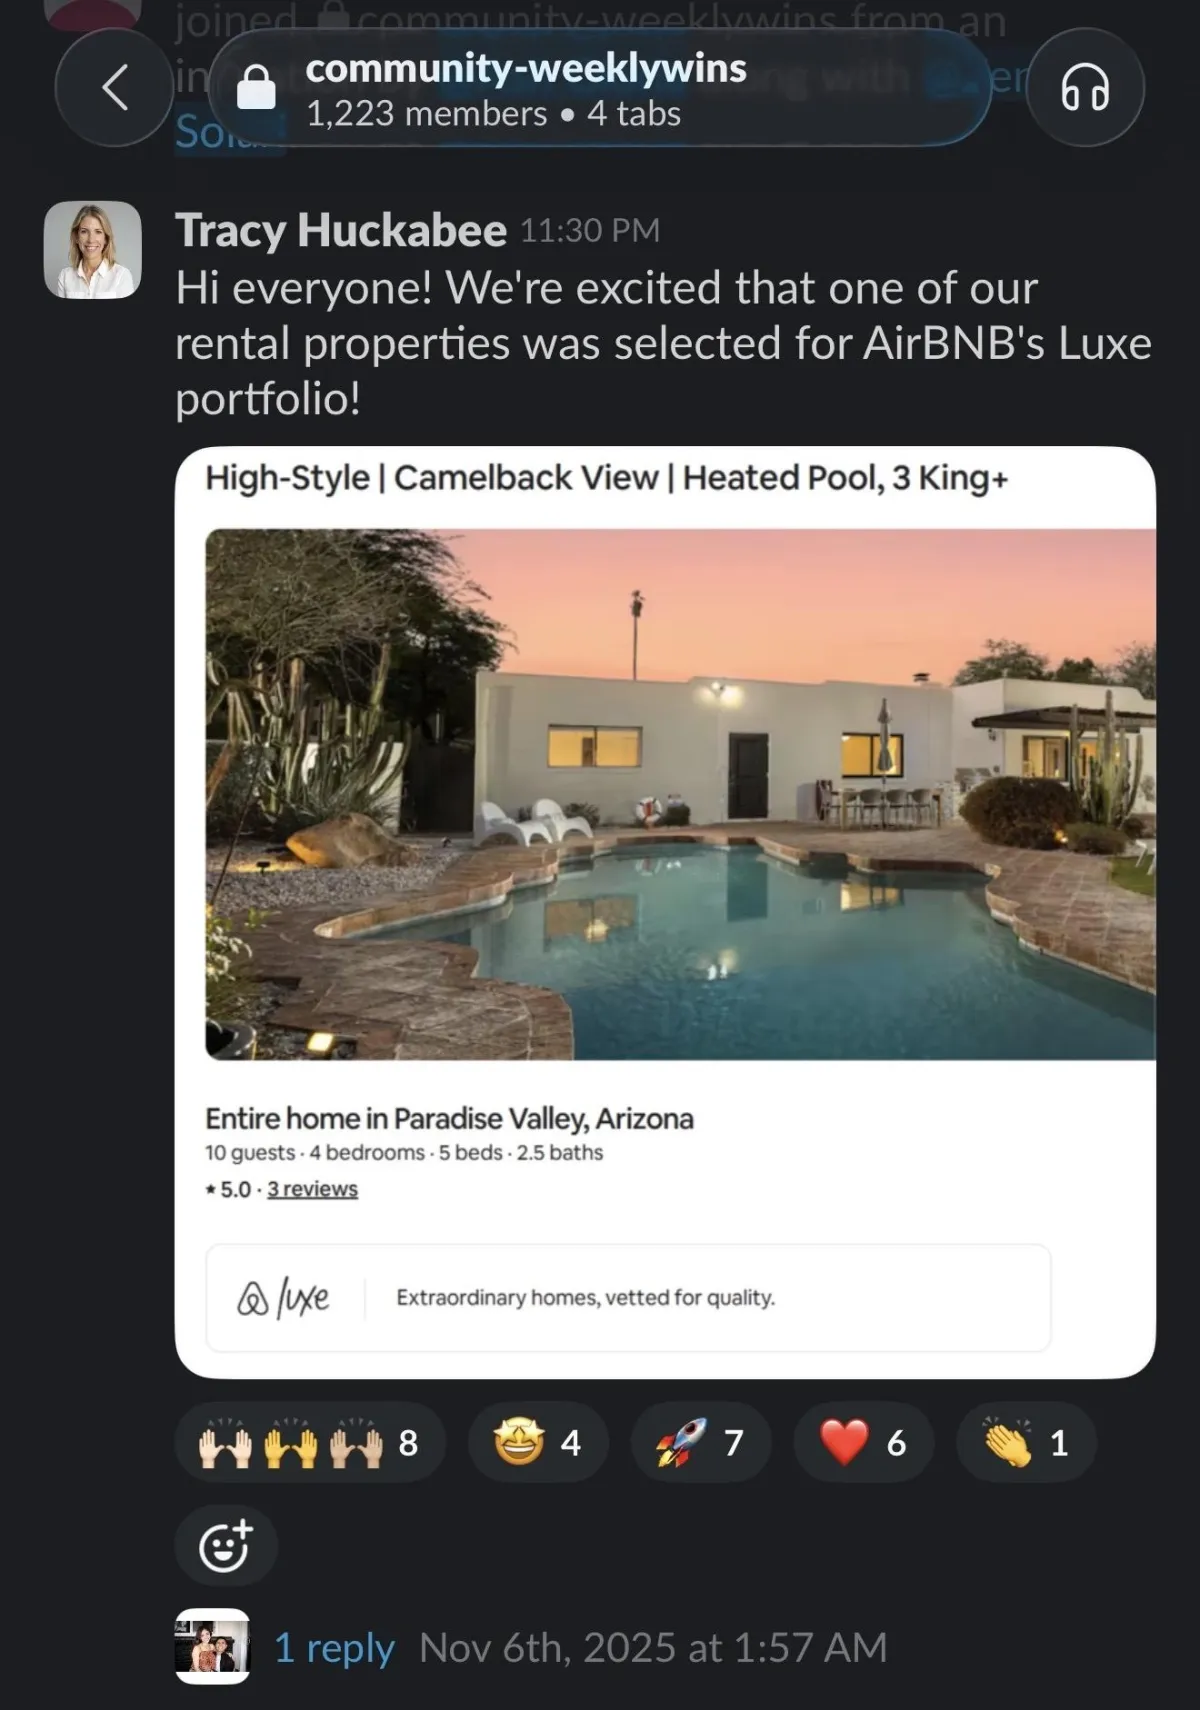Open the 1,223 members and 4 tabs info
Screen dimensions: 1200x1710
point(493,114)
